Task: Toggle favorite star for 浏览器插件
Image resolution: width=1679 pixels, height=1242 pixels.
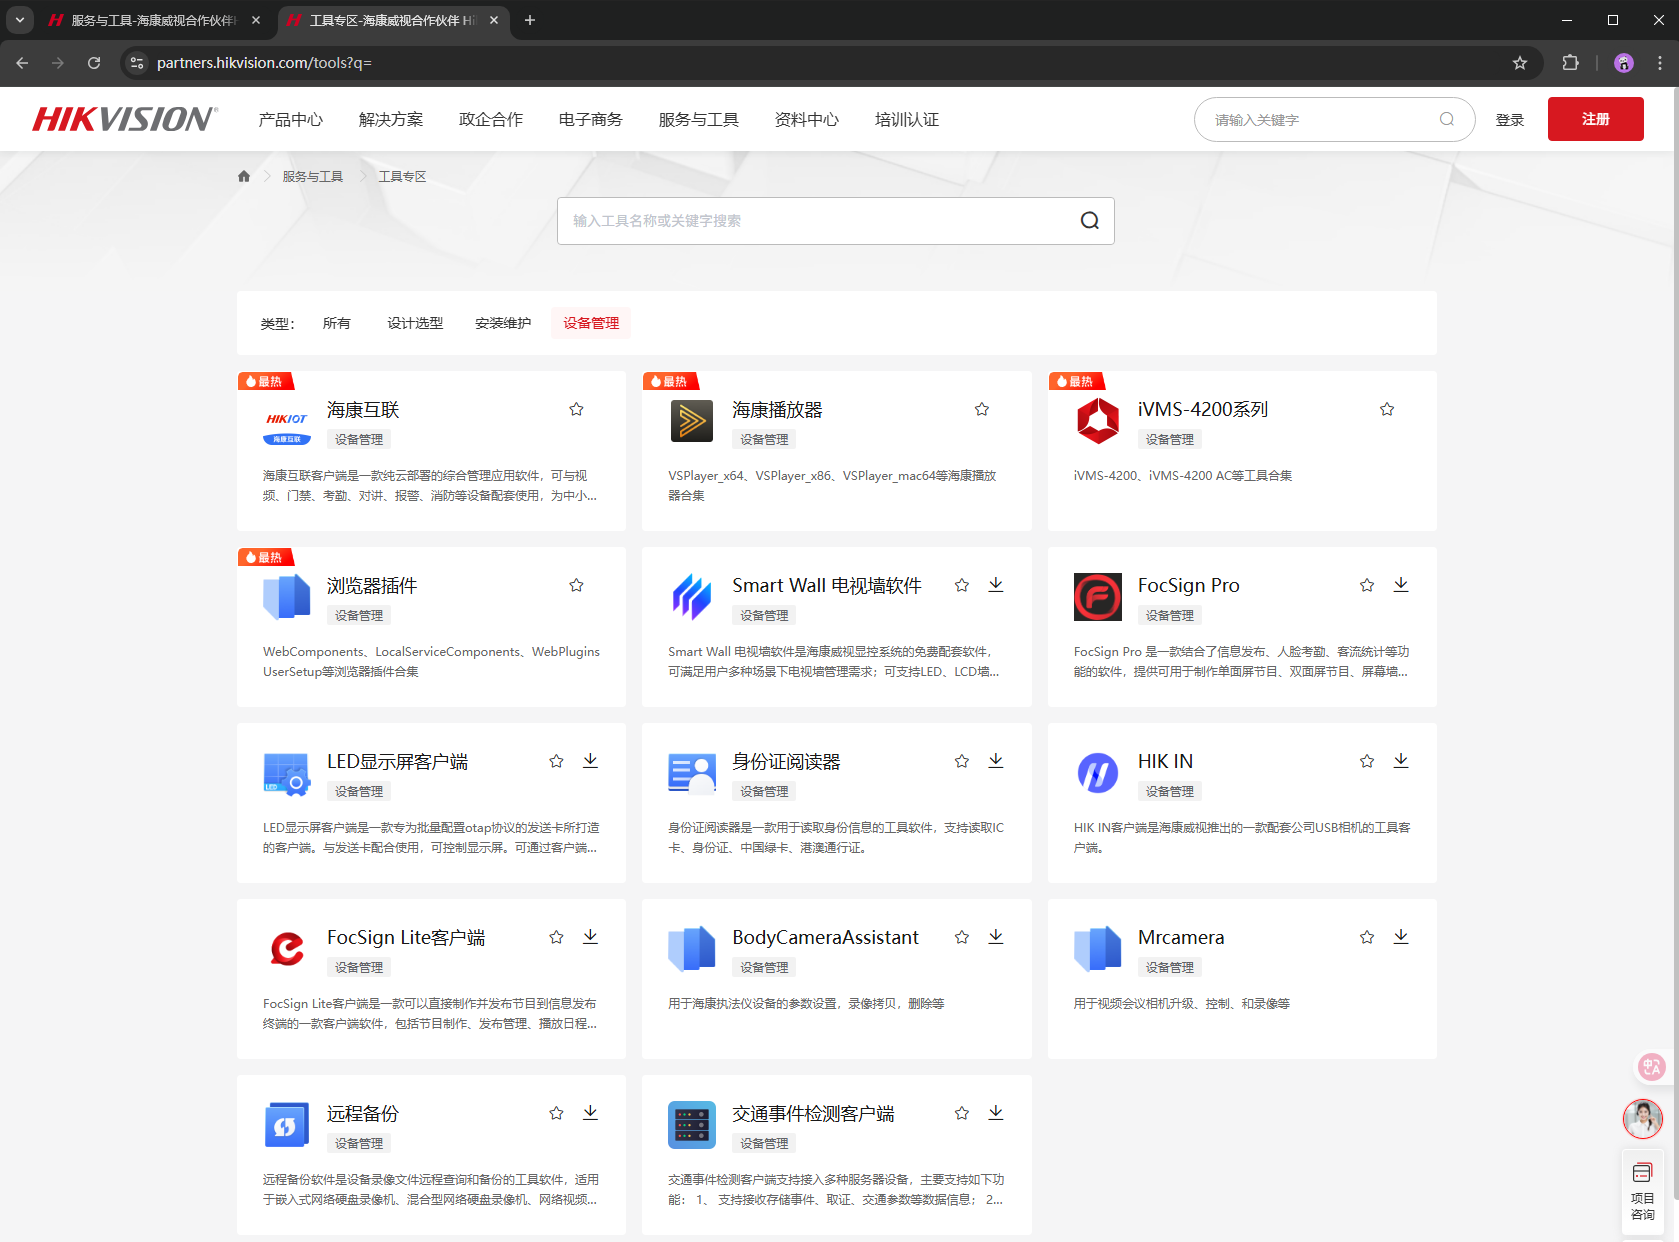Action: 576,585
